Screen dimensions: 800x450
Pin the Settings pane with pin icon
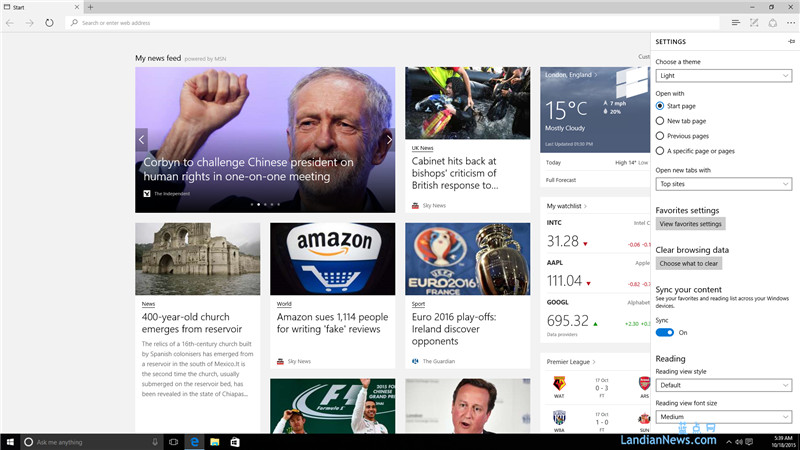pos(791,41)
